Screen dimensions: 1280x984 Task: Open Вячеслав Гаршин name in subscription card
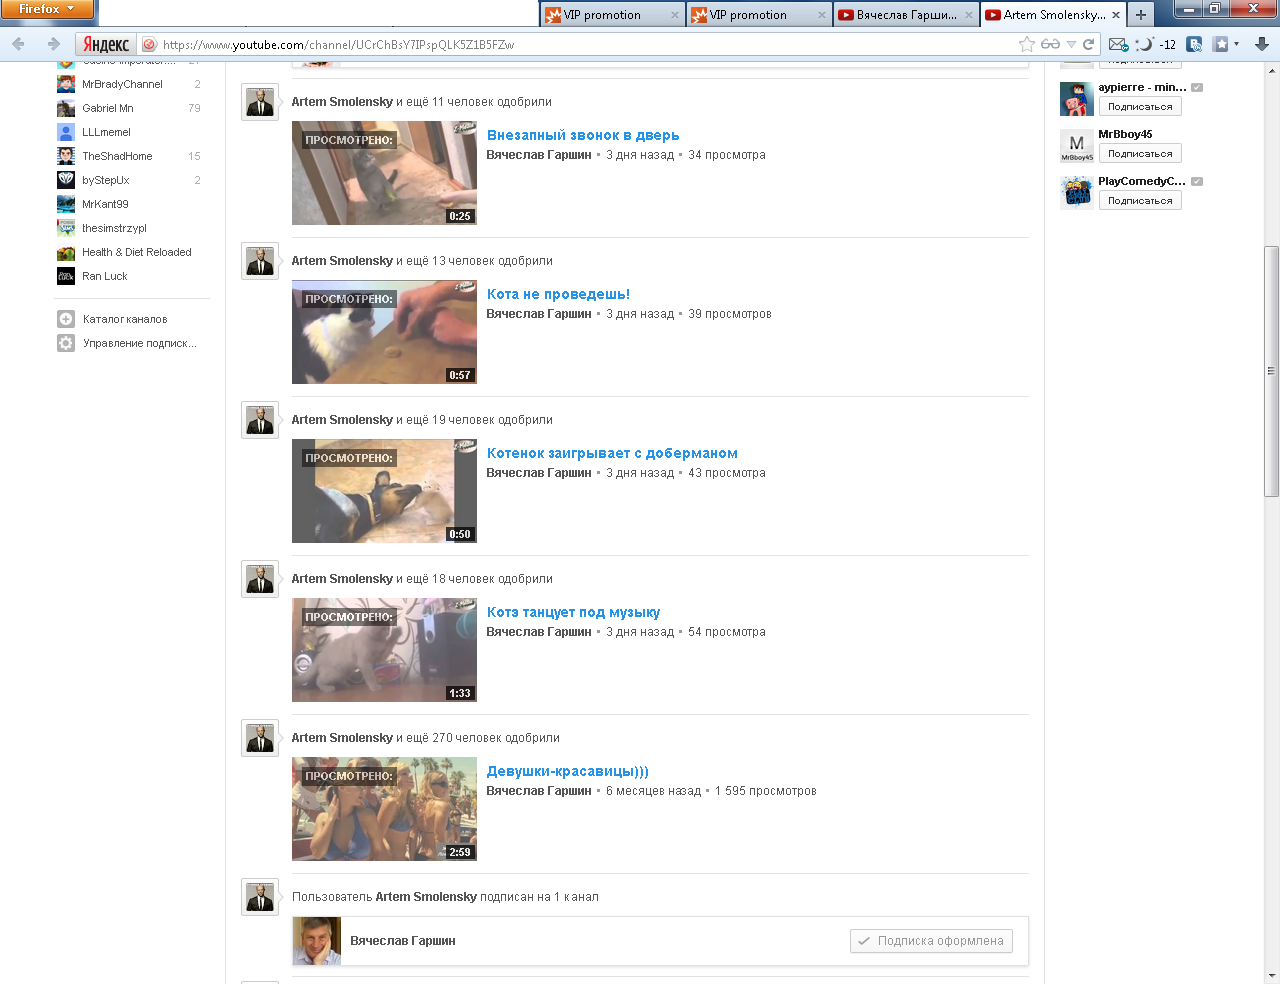402,941
